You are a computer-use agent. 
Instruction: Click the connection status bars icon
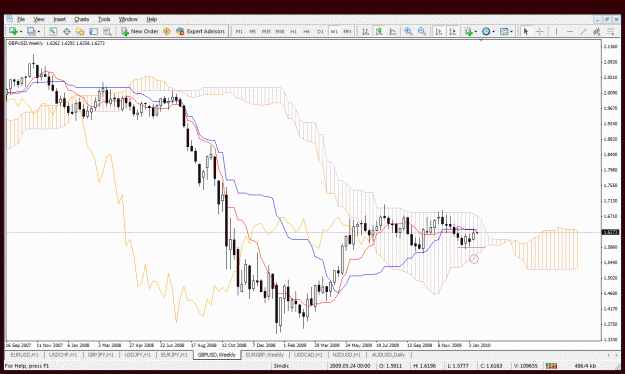click(552, 366)
